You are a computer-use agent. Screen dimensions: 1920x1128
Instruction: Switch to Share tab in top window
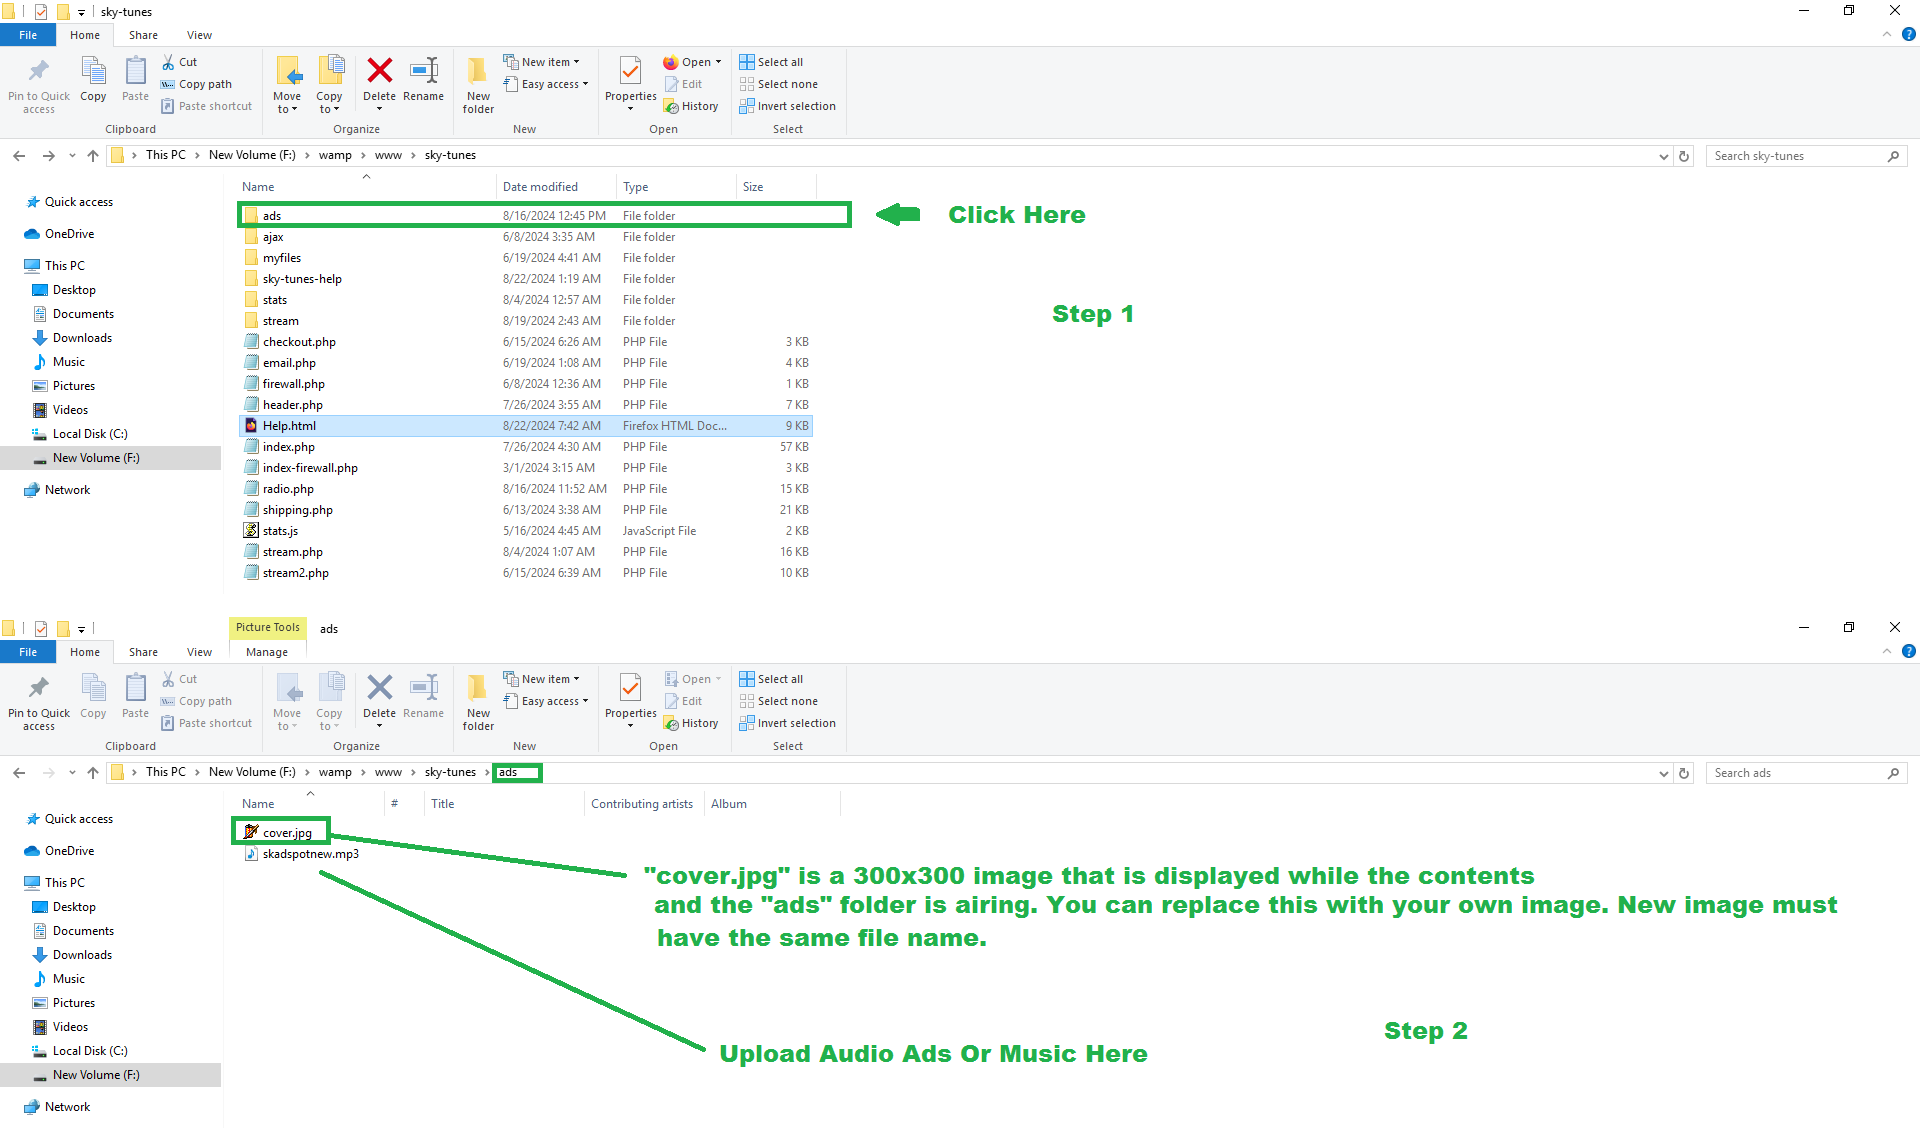143,35
